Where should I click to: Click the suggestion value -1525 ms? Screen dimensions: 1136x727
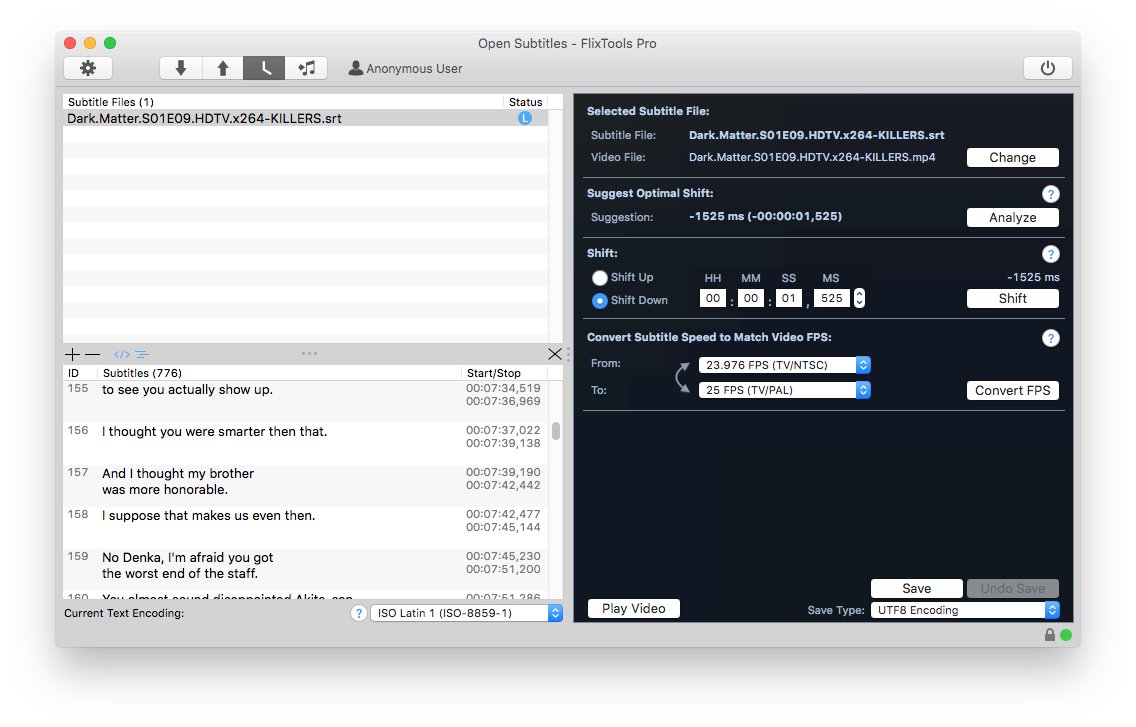pos(765,216)
